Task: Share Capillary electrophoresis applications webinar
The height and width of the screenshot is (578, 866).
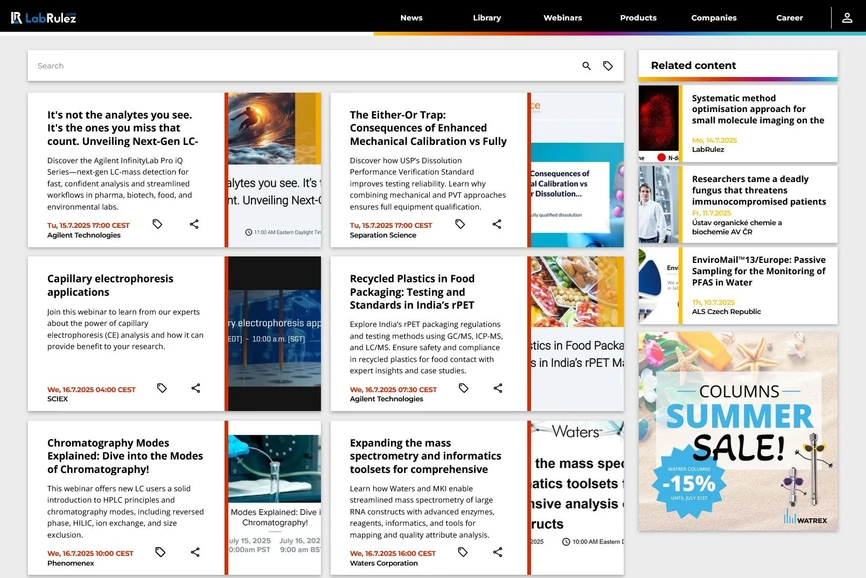Action: point(196,388)
